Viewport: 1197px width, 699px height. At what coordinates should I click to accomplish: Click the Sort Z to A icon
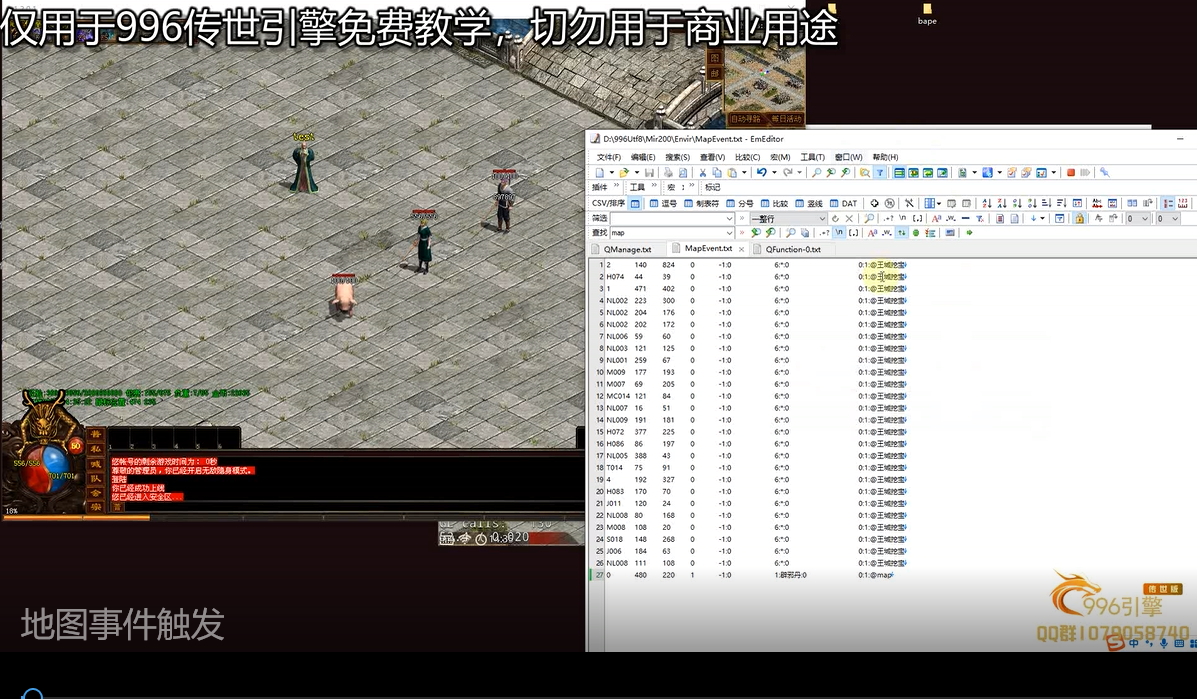(1002, 203)
